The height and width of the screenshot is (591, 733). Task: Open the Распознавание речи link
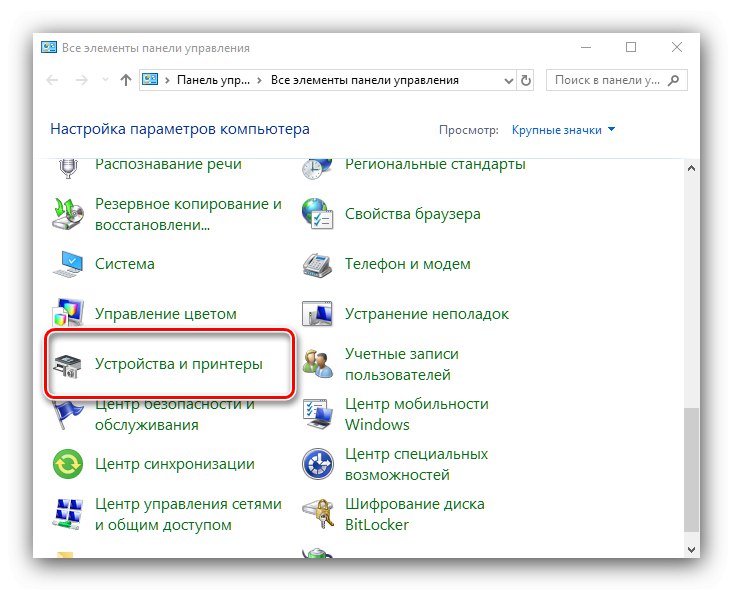[168, 165]
